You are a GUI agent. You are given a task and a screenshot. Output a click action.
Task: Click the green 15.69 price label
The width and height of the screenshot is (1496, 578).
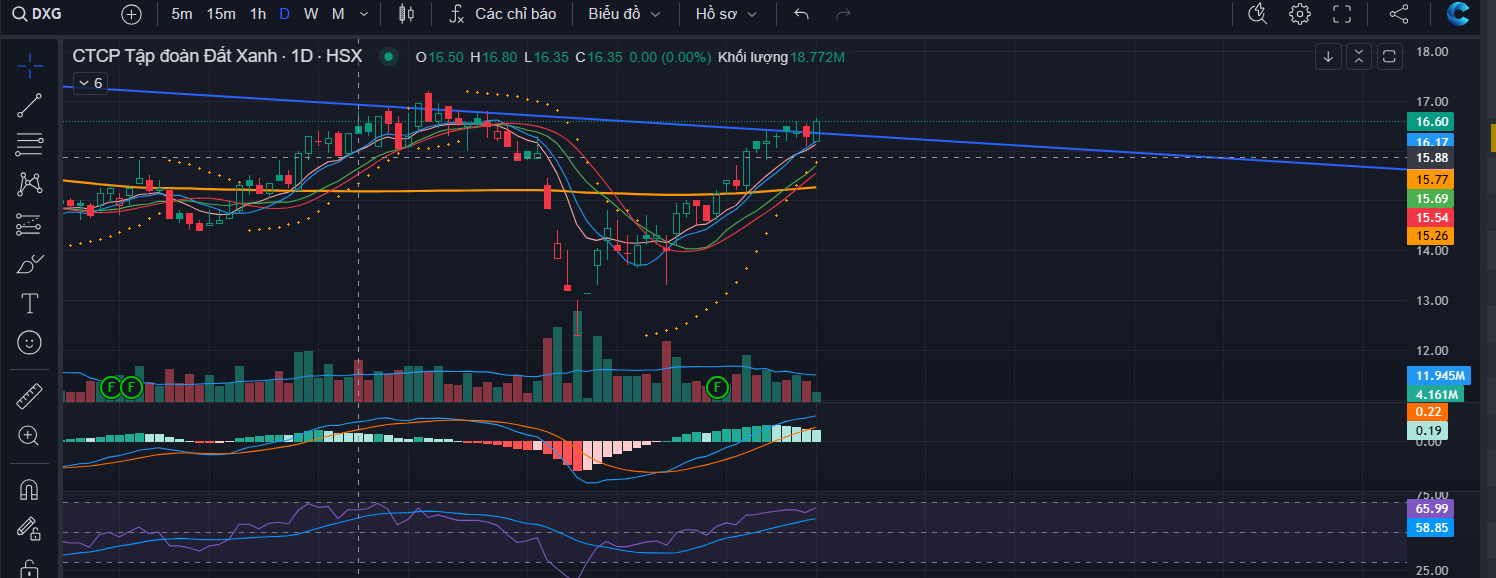(x=1430, y=198)
